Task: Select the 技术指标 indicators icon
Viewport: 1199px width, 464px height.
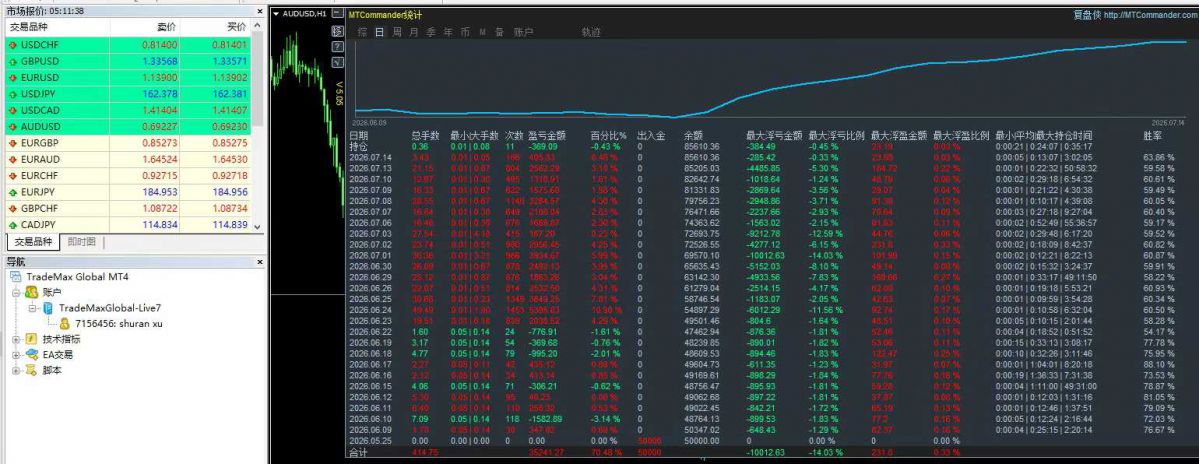Action: (31, 339)
